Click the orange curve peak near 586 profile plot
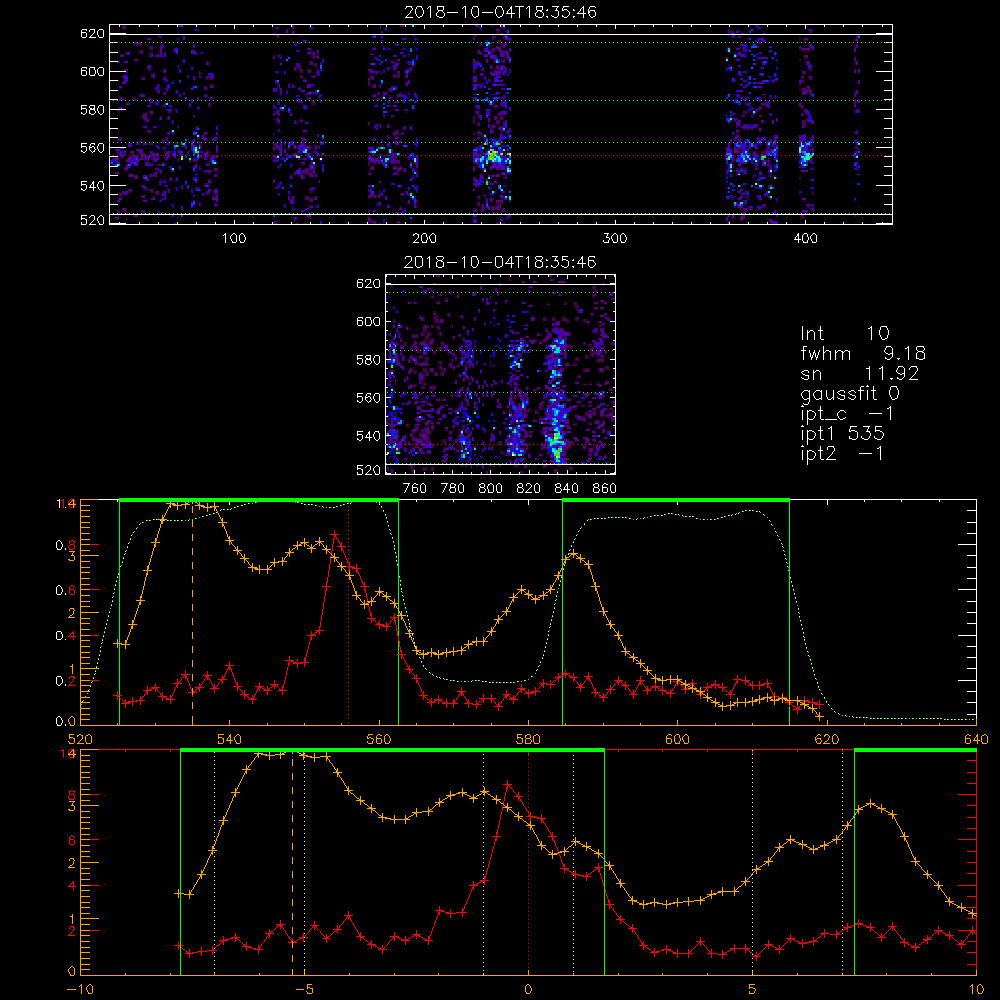1000x1000 pixels. 574,554
